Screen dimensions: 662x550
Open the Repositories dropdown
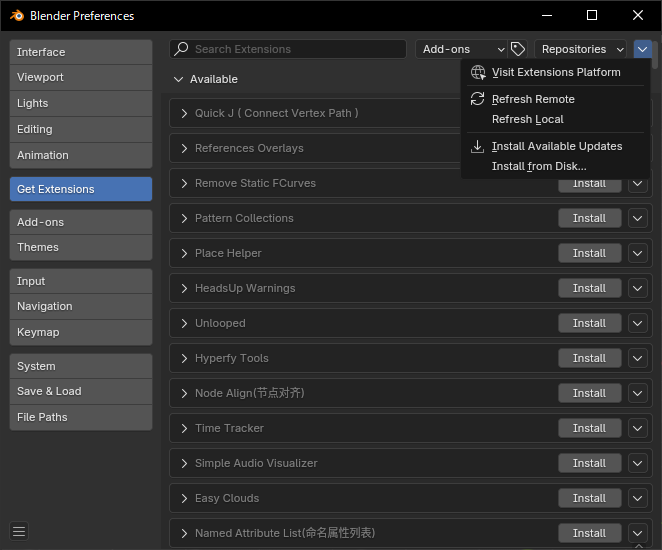tap(580, 49)
